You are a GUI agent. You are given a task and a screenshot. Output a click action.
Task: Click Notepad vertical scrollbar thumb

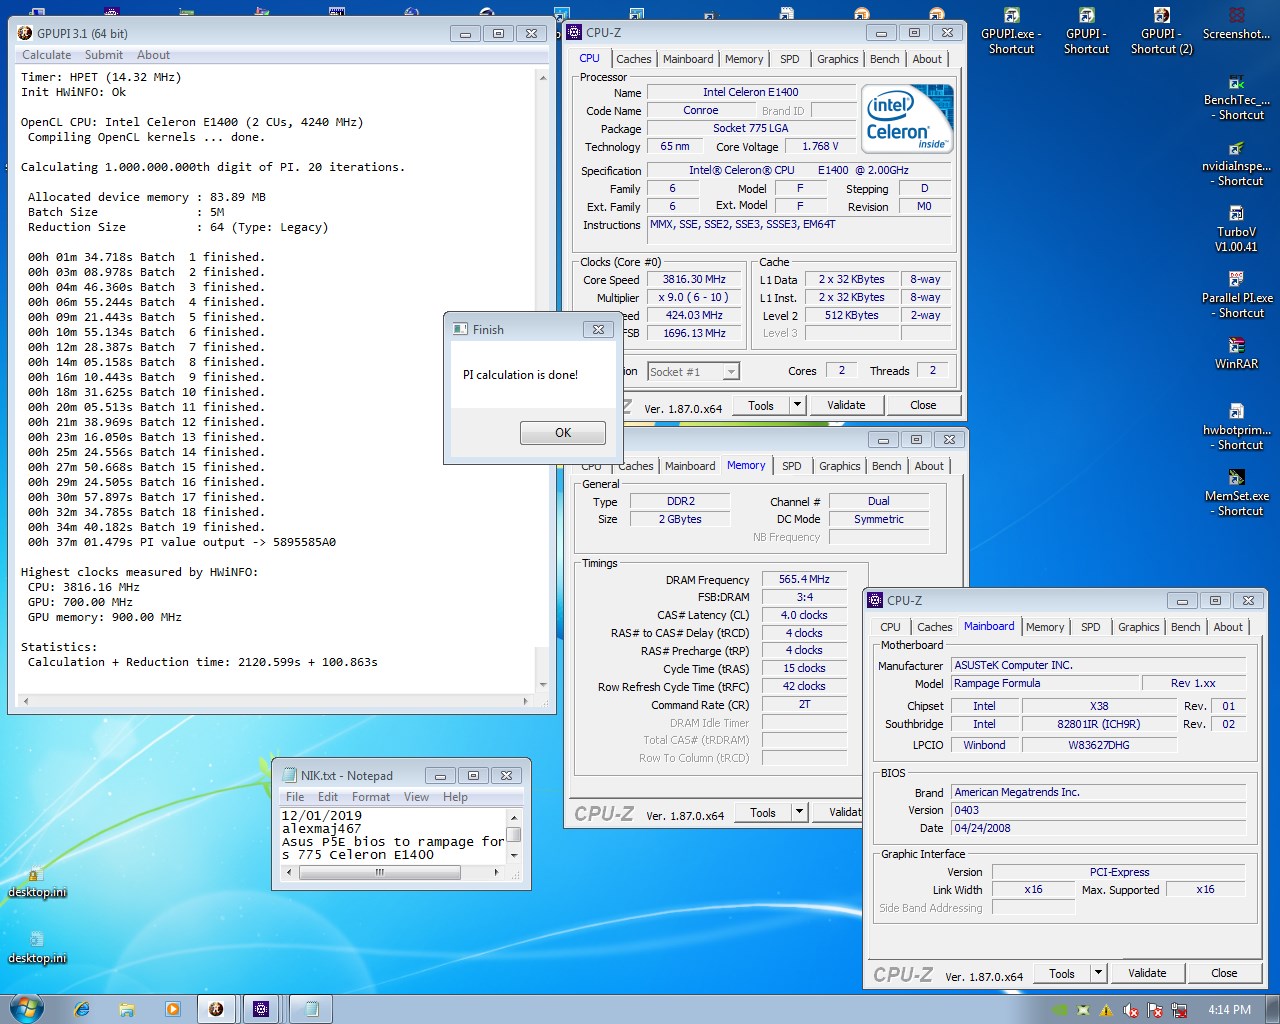[x=514, y=834]
